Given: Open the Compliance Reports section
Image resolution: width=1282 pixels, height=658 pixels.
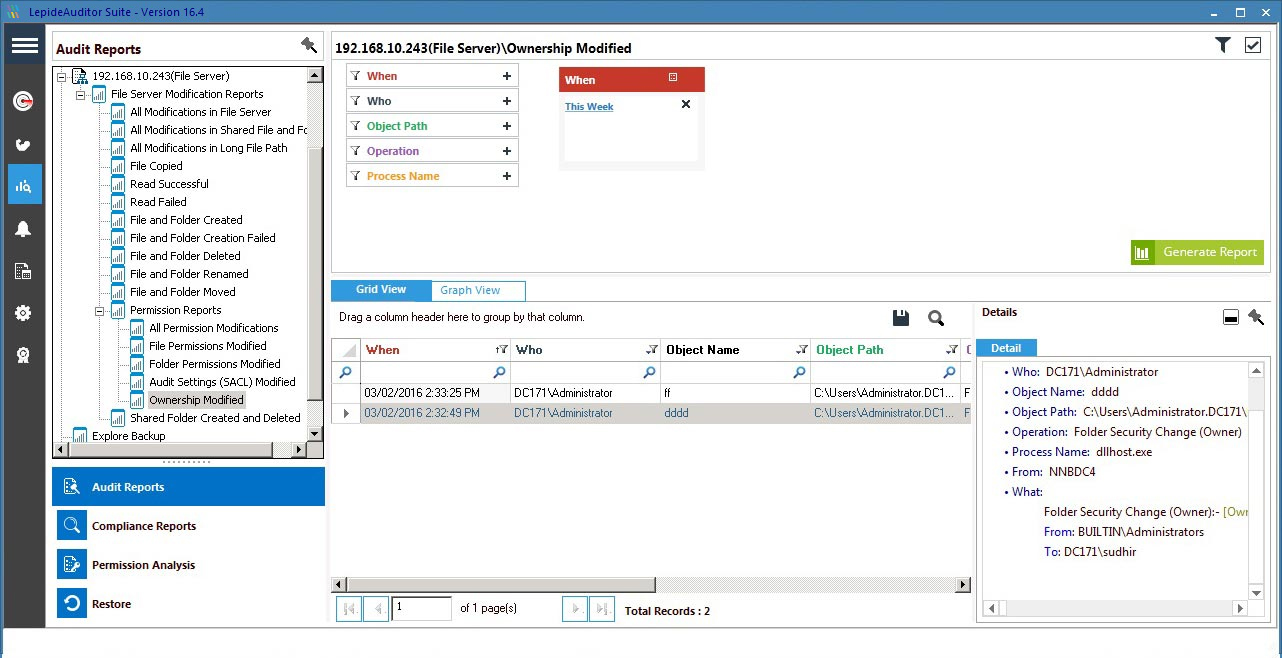Looking at the screenshot, I should click(x=189, y=526).
